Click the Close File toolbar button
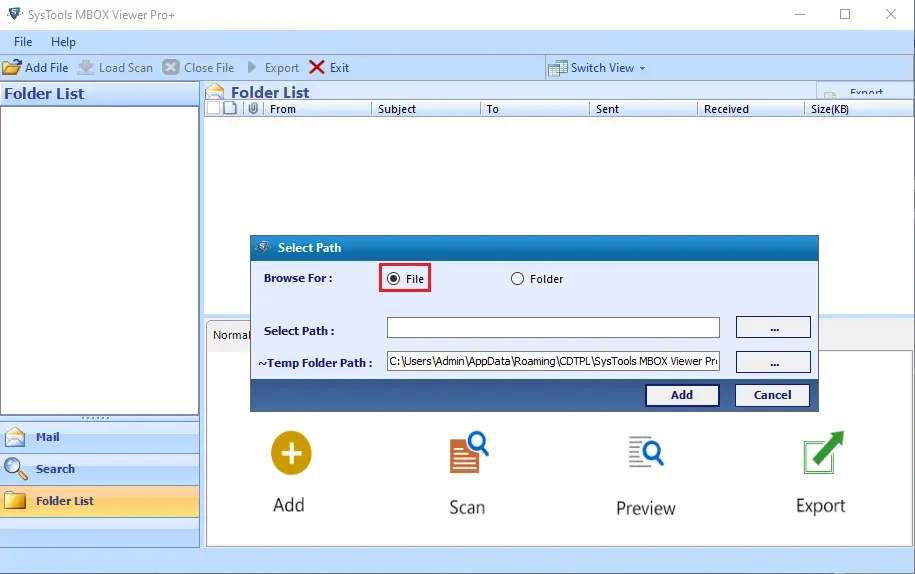Screen dimensions: 915x574 point(198,68)
